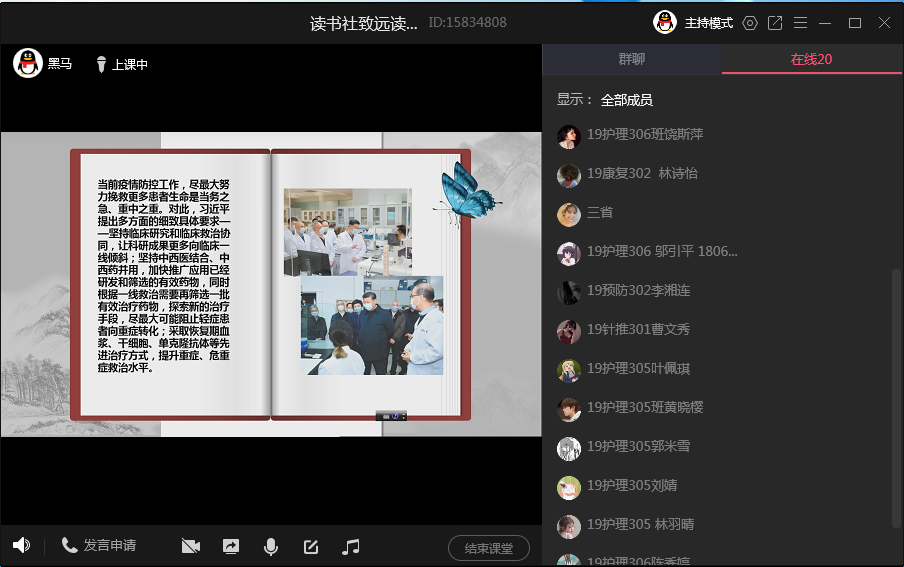
Task: Switch to the 群聊 tab
Action: (x=632, y=59)
